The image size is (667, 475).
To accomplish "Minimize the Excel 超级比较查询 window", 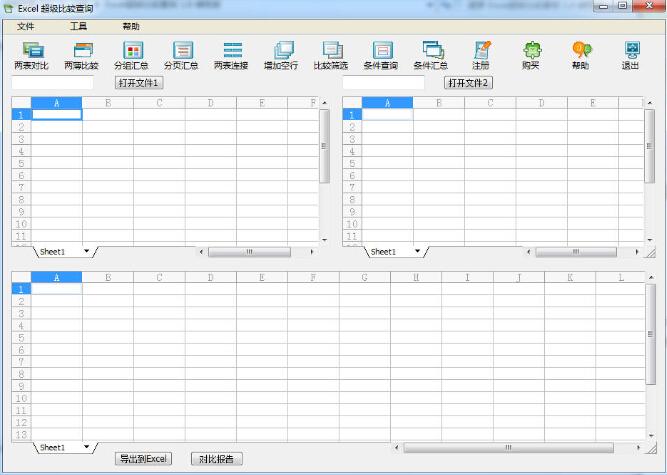I will click(x=604, y=6).
